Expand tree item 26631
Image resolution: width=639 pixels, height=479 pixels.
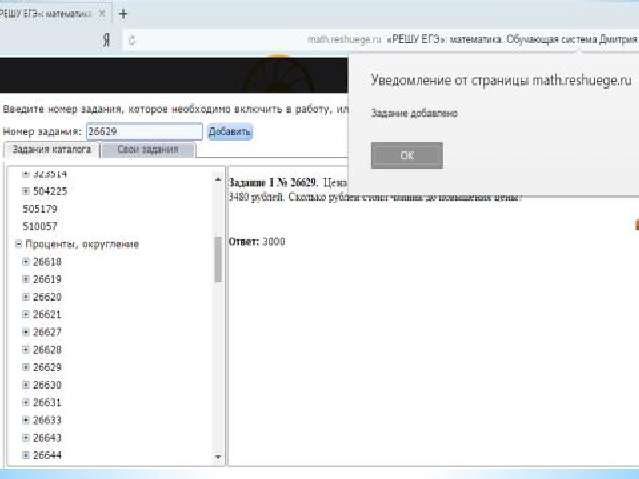pyautogui.click(x=26, y=402)
